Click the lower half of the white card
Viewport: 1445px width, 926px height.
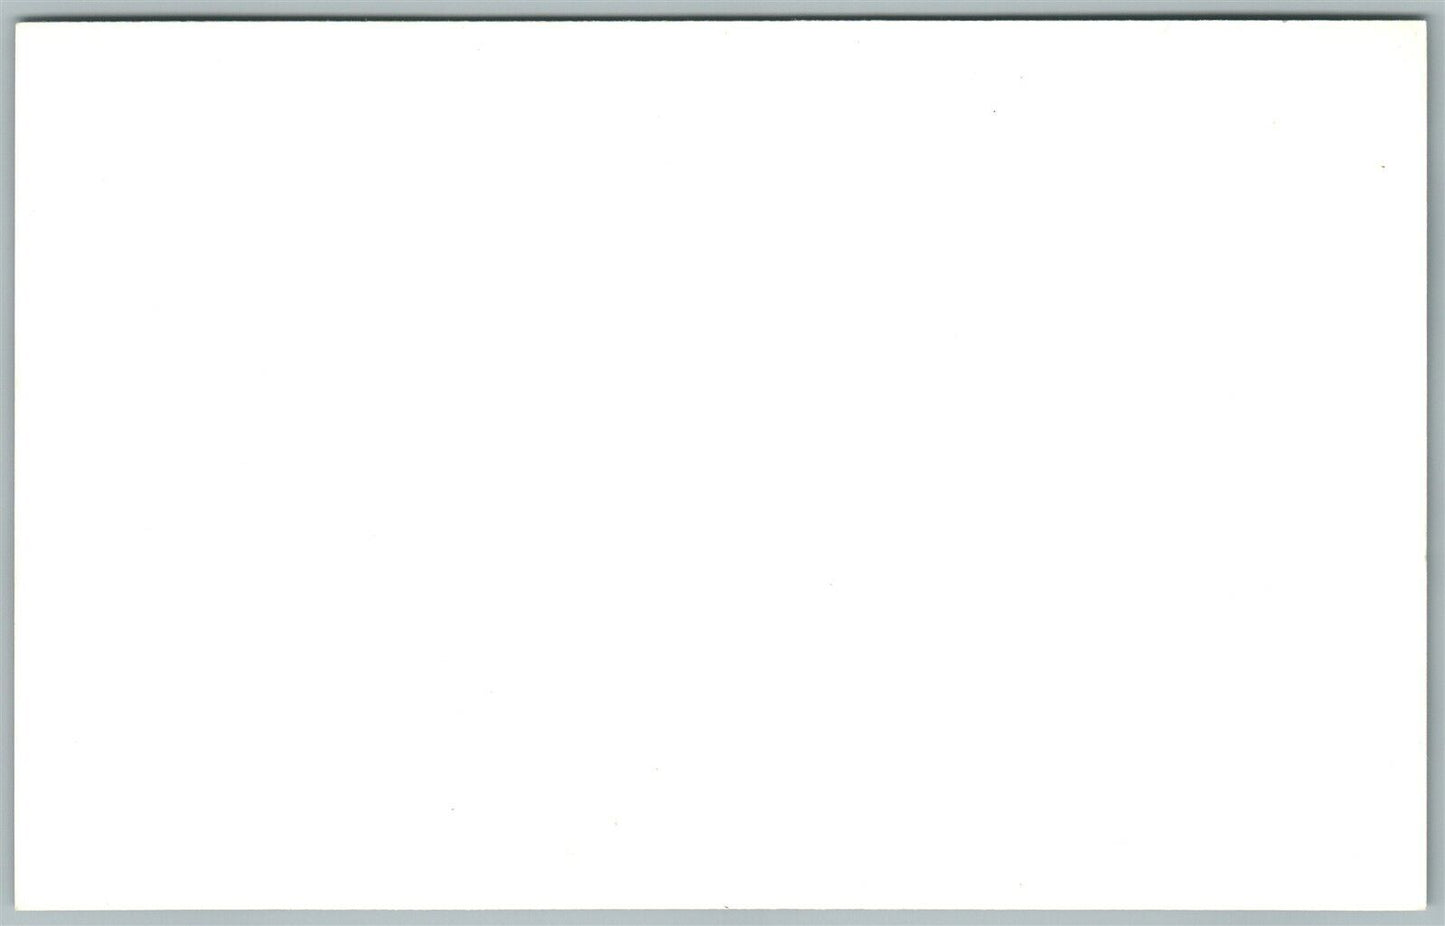(721, 687)
